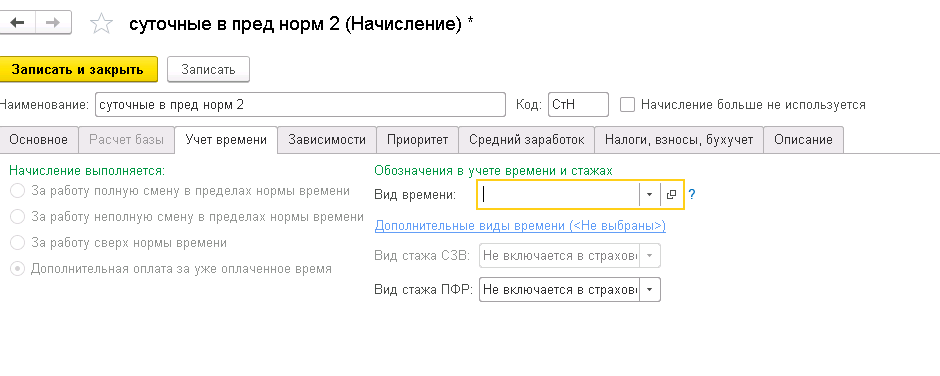The image size is (940, 376).
Task: Expand the Вид стажа СЗВ dropdown arrow
Action: coord(650,255)
